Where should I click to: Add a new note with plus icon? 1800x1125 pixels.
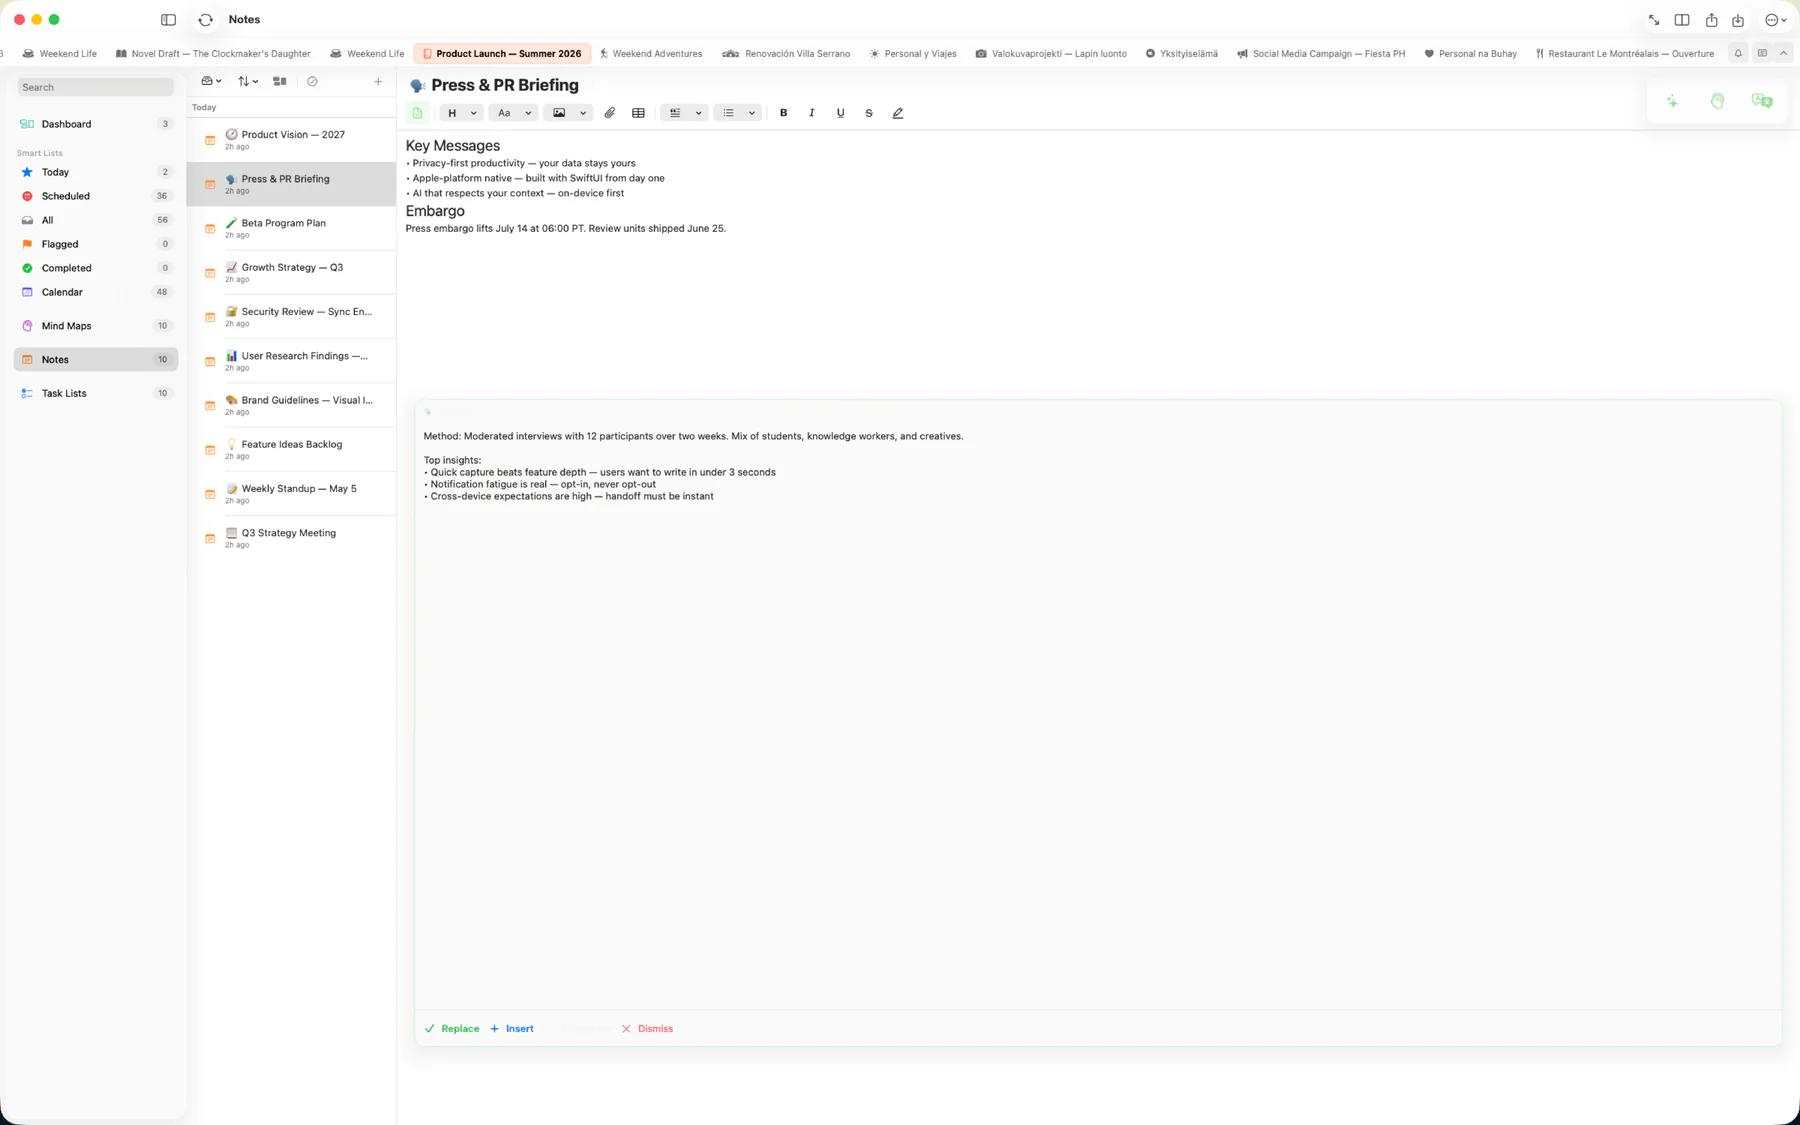click(378, 82)
